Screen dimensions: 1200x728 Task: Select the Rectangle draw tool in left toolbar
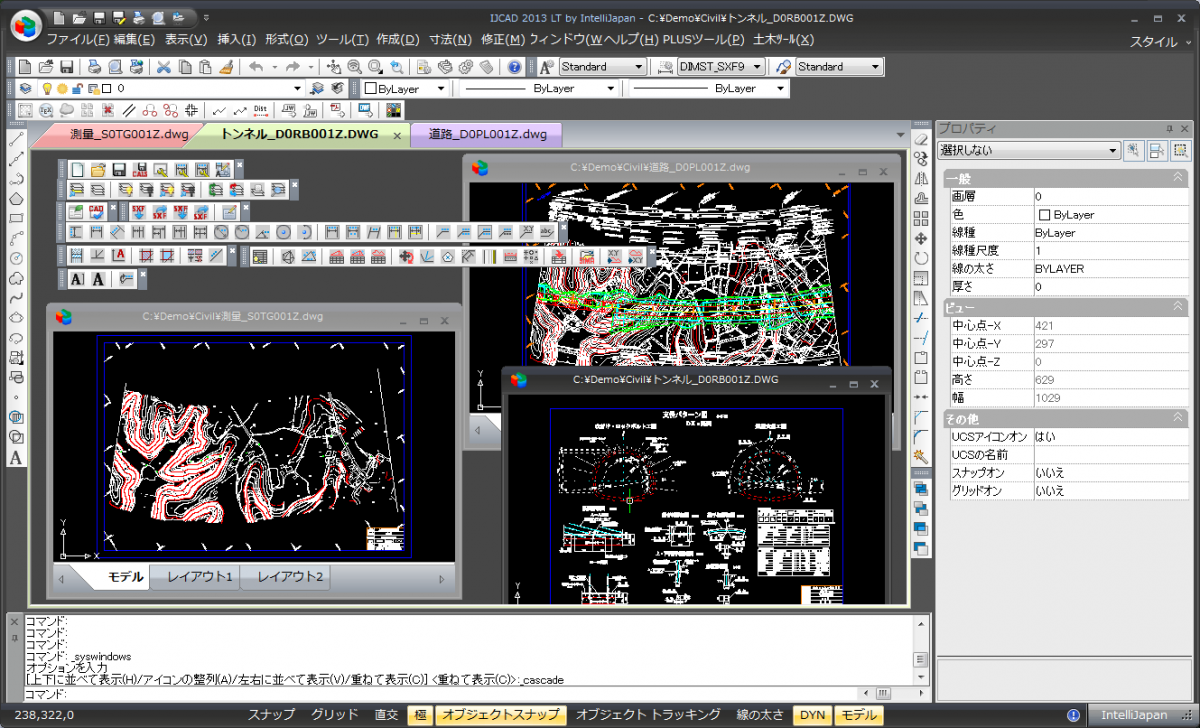click(x=16, y=218)
